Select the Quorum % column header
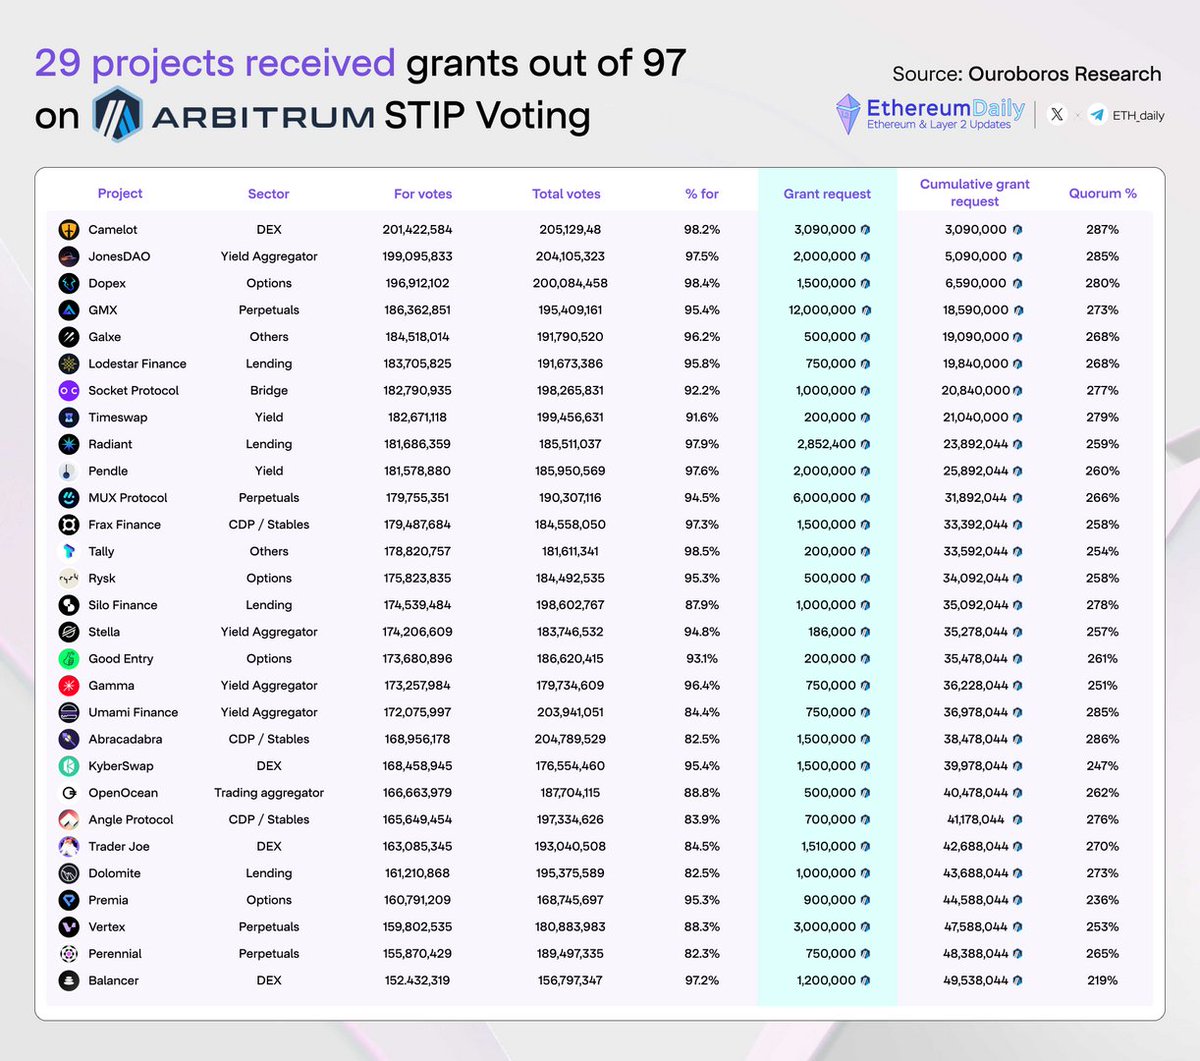Screen dimensions: 1200x1061 tap(1103, 194)
